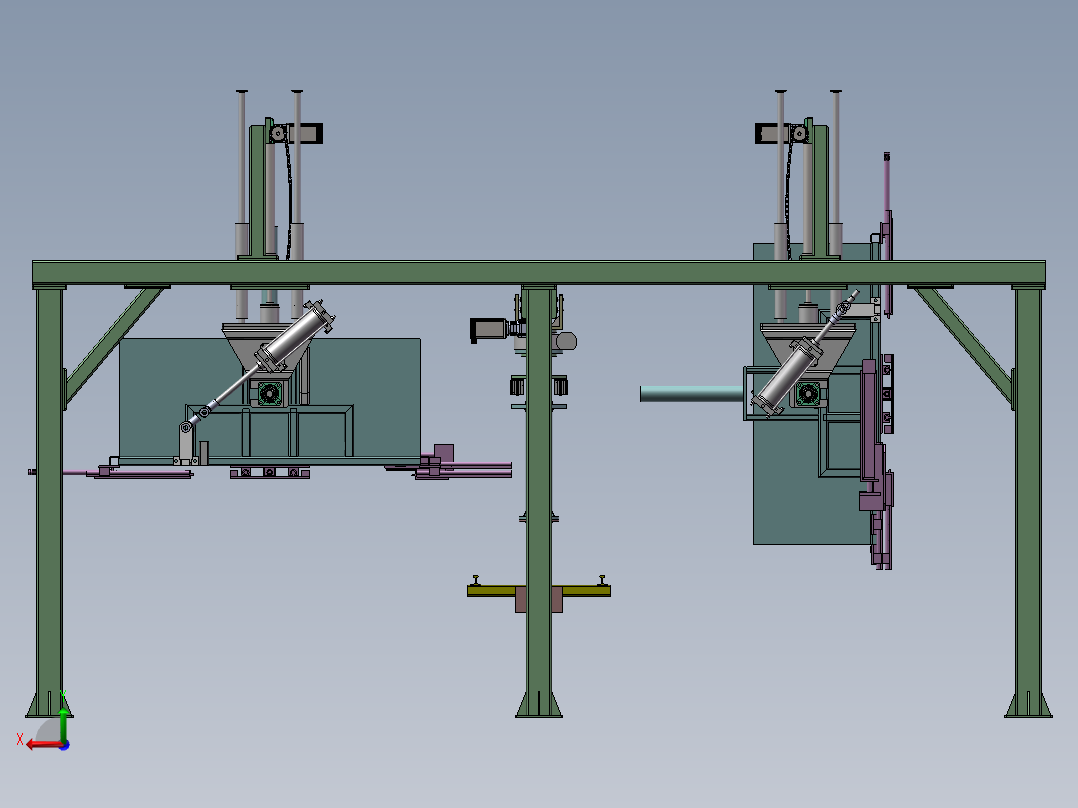Image resolution: width=1078 pixels, height=808 pixels.
Task: Select the black motor atop right tower
Action: [771, 133]
